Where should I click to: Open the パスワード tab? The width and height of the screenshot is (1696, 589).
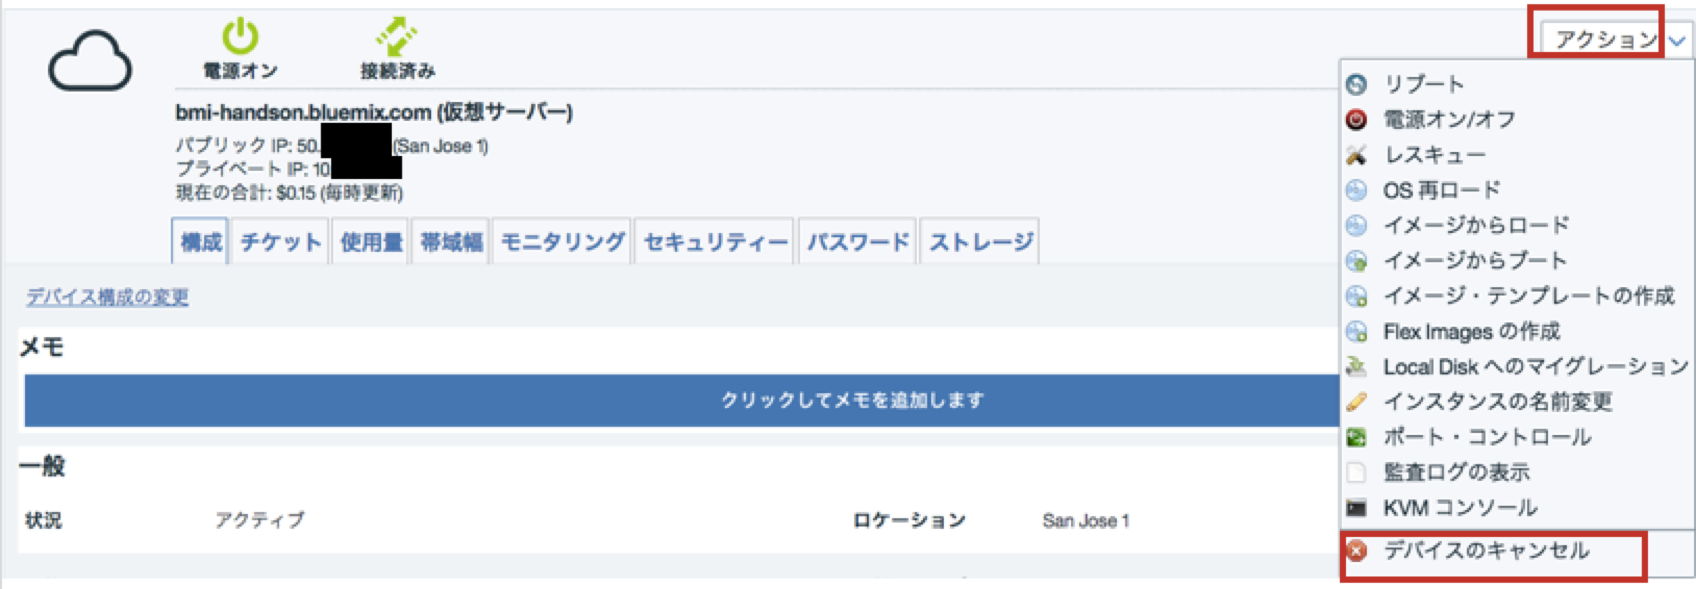(x=858, y=242)
